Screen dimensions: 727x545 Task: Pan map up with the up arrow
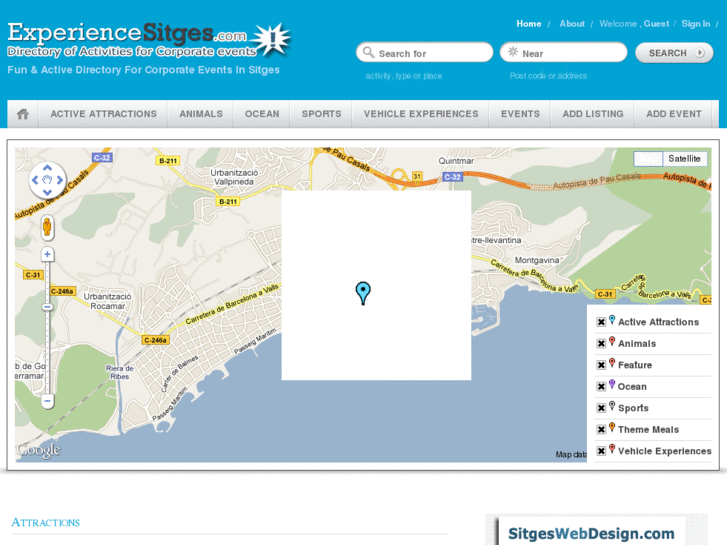pyautogui.click(x=47, y=168)
